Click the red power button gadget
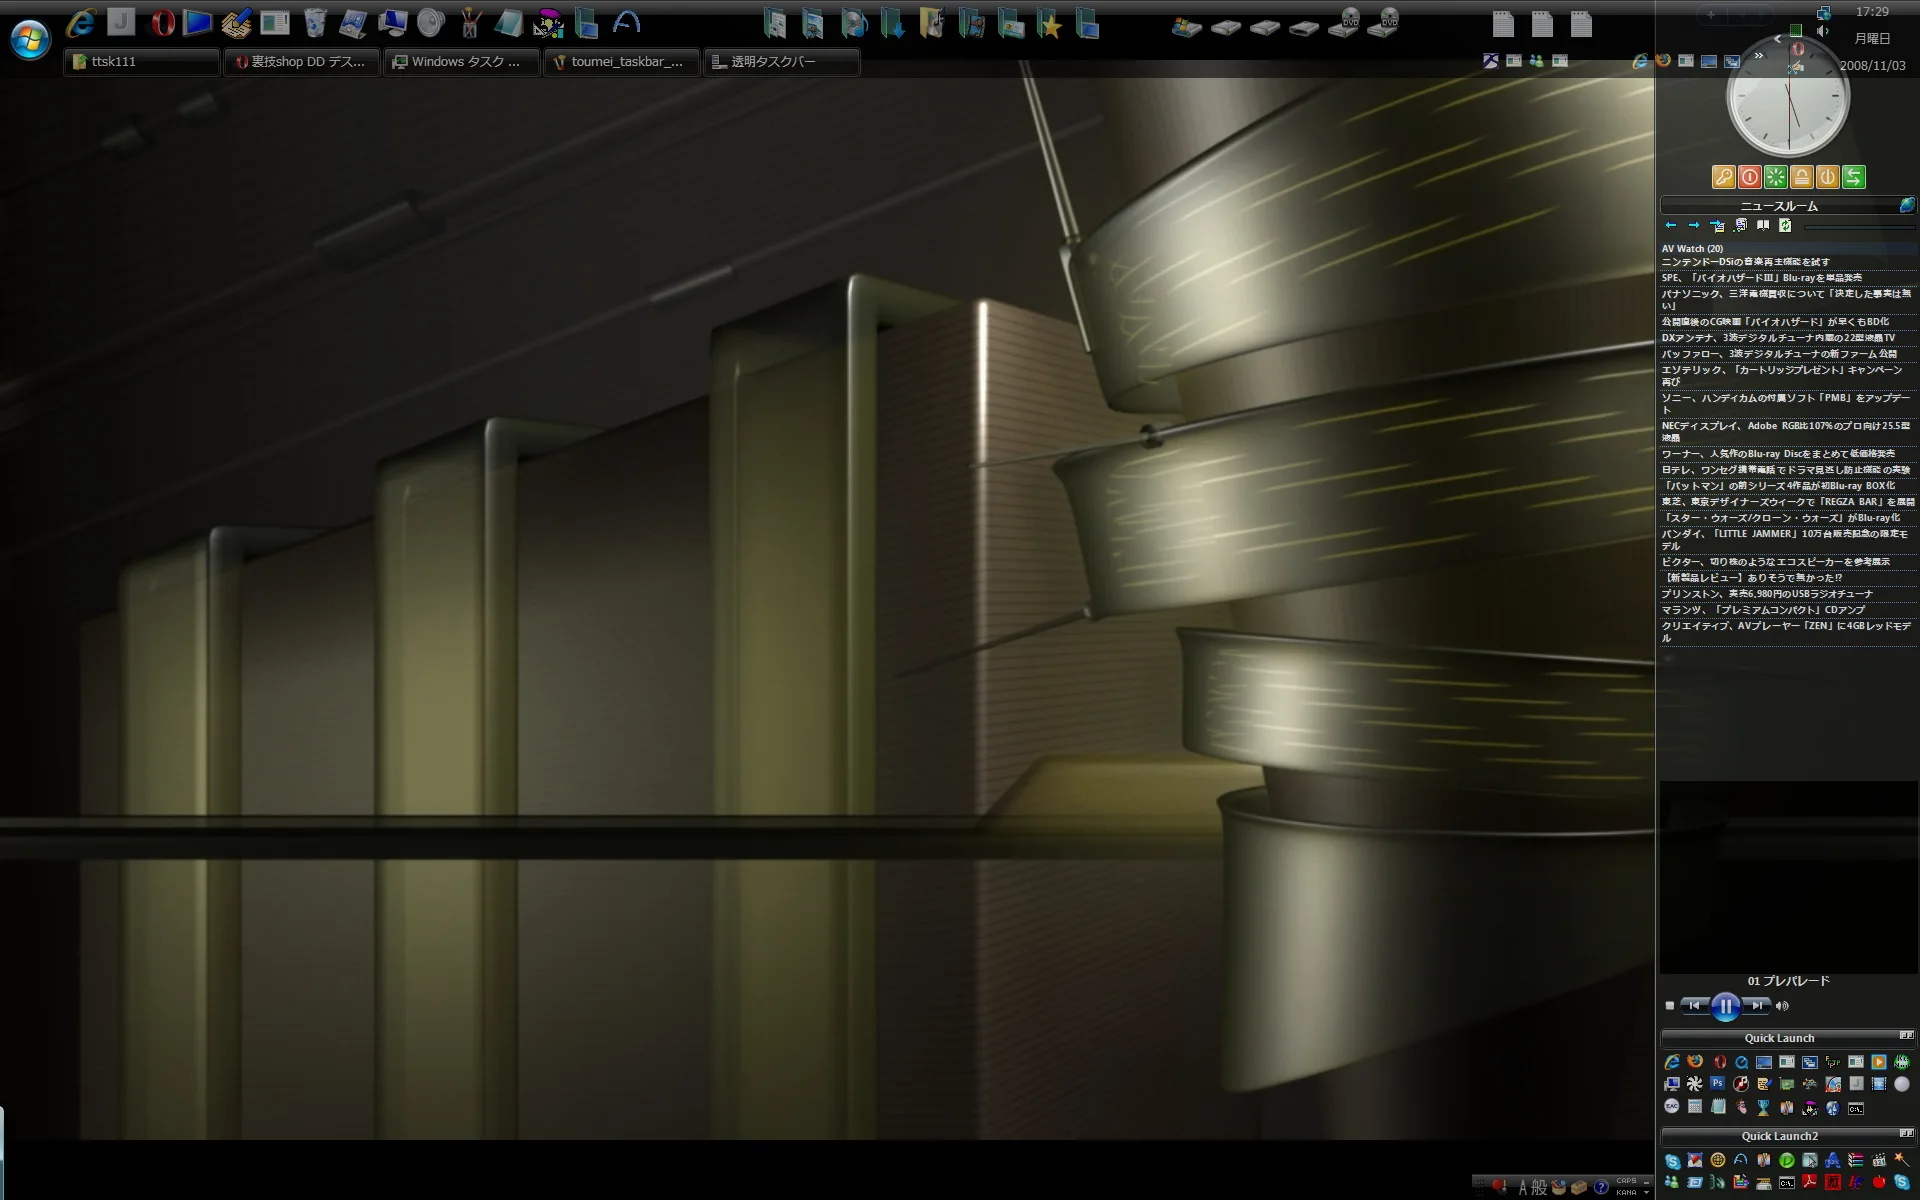The width and height of the screenshot is (1920, 1200). pyautogui.click(x=1749, y=177)
